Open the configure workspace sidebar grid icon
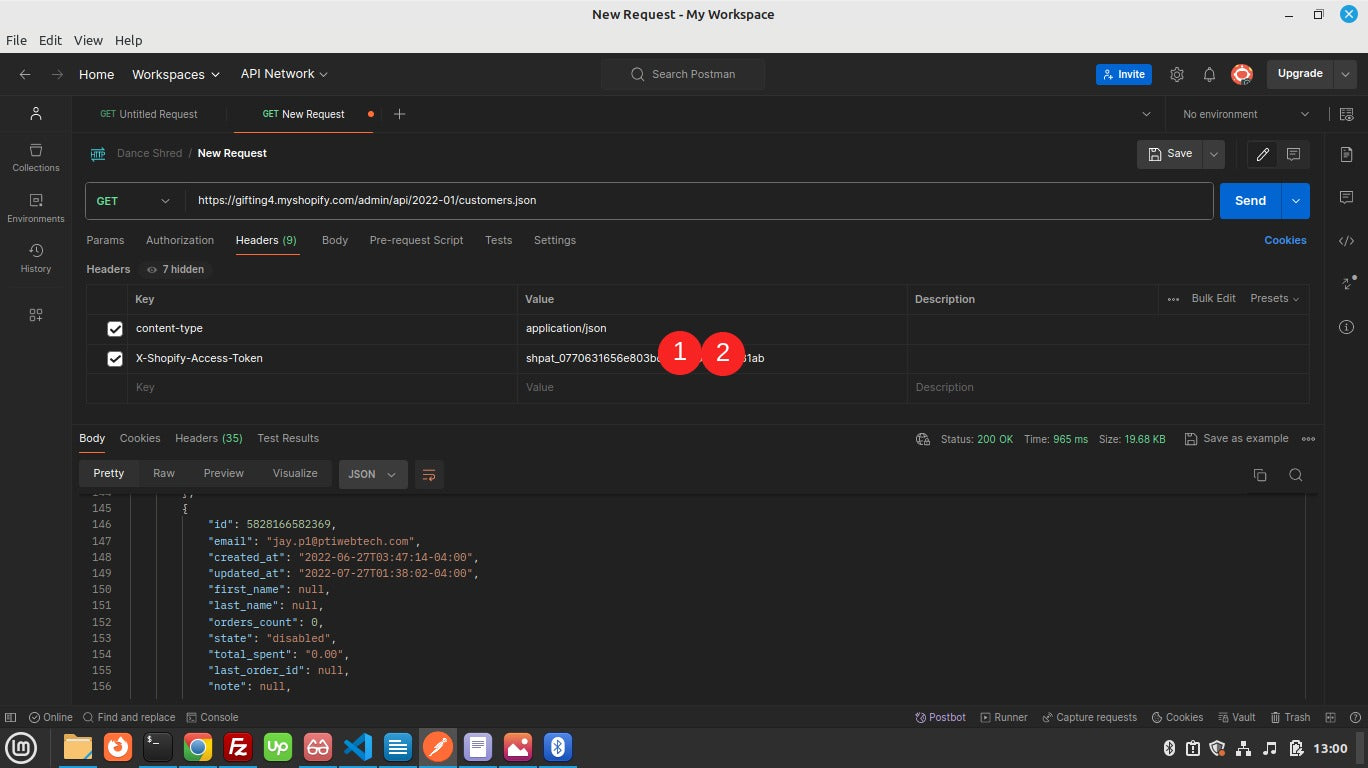 (36, 314)
